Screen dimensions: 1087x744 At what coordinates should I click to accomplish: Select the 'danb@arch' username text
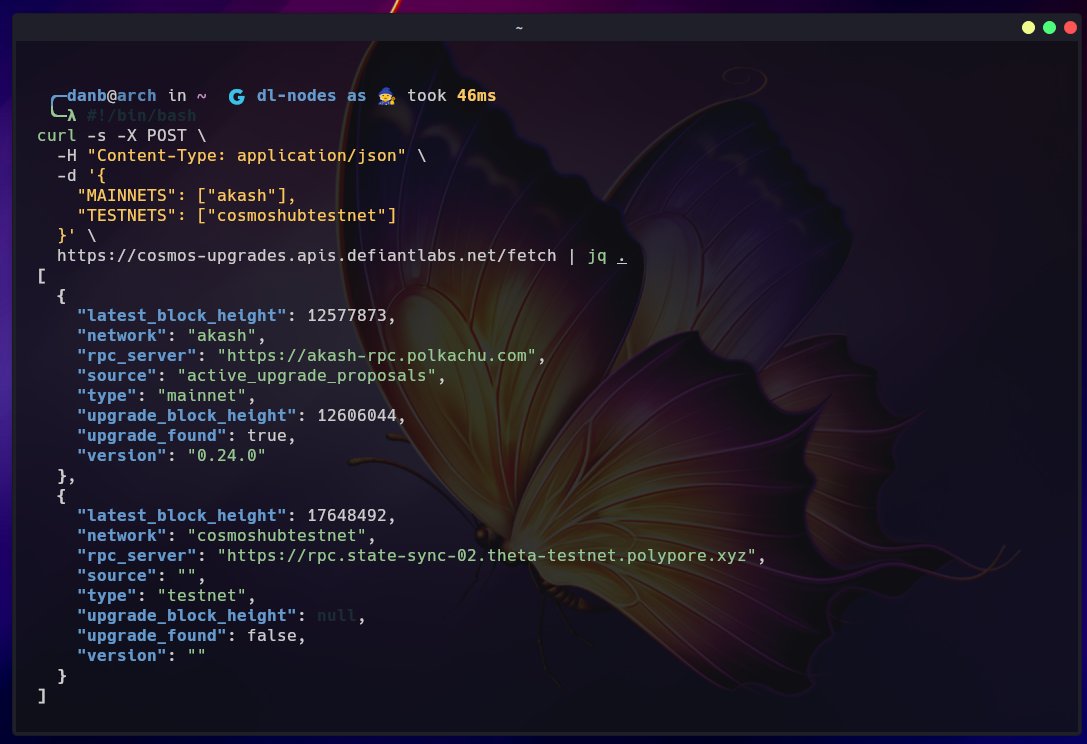[112, 96]
